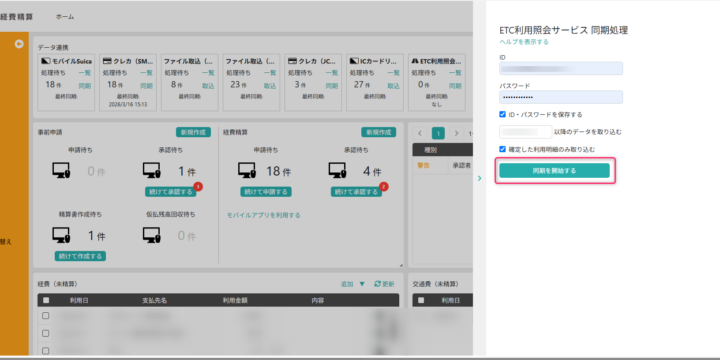
Task: Check third row checkbox in 経費（未精算）table
Action: tap(45, 350)
